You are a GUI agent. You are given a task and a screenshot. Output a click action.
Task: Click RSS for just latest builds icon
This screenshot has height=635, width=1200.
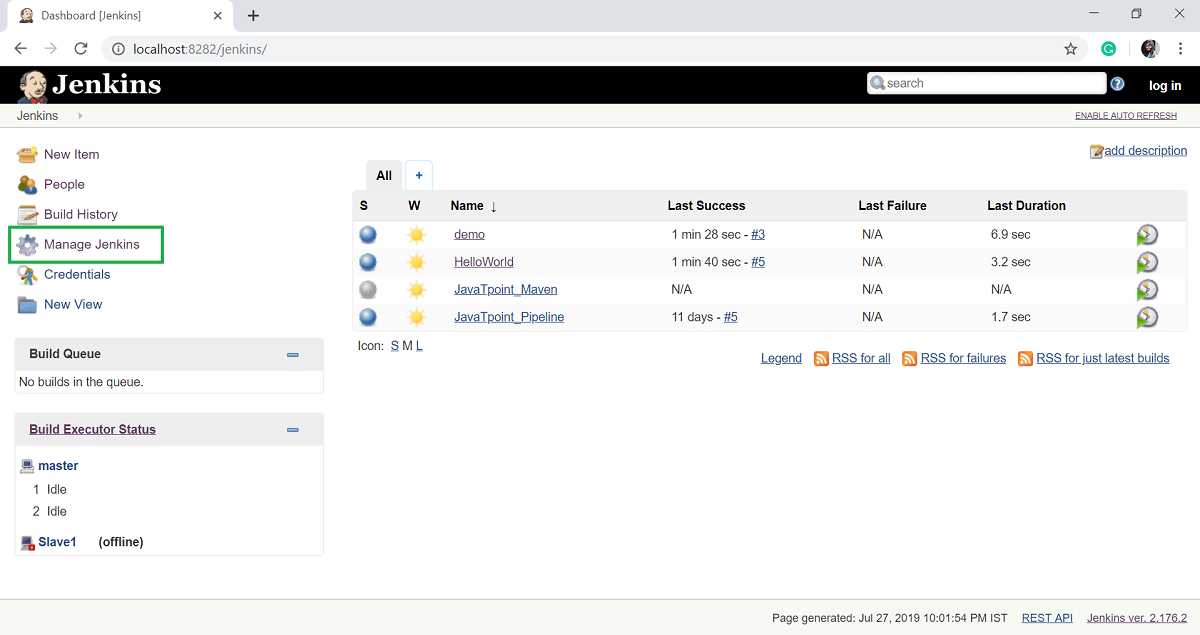pyautogui.click(x=1025, y=358)
